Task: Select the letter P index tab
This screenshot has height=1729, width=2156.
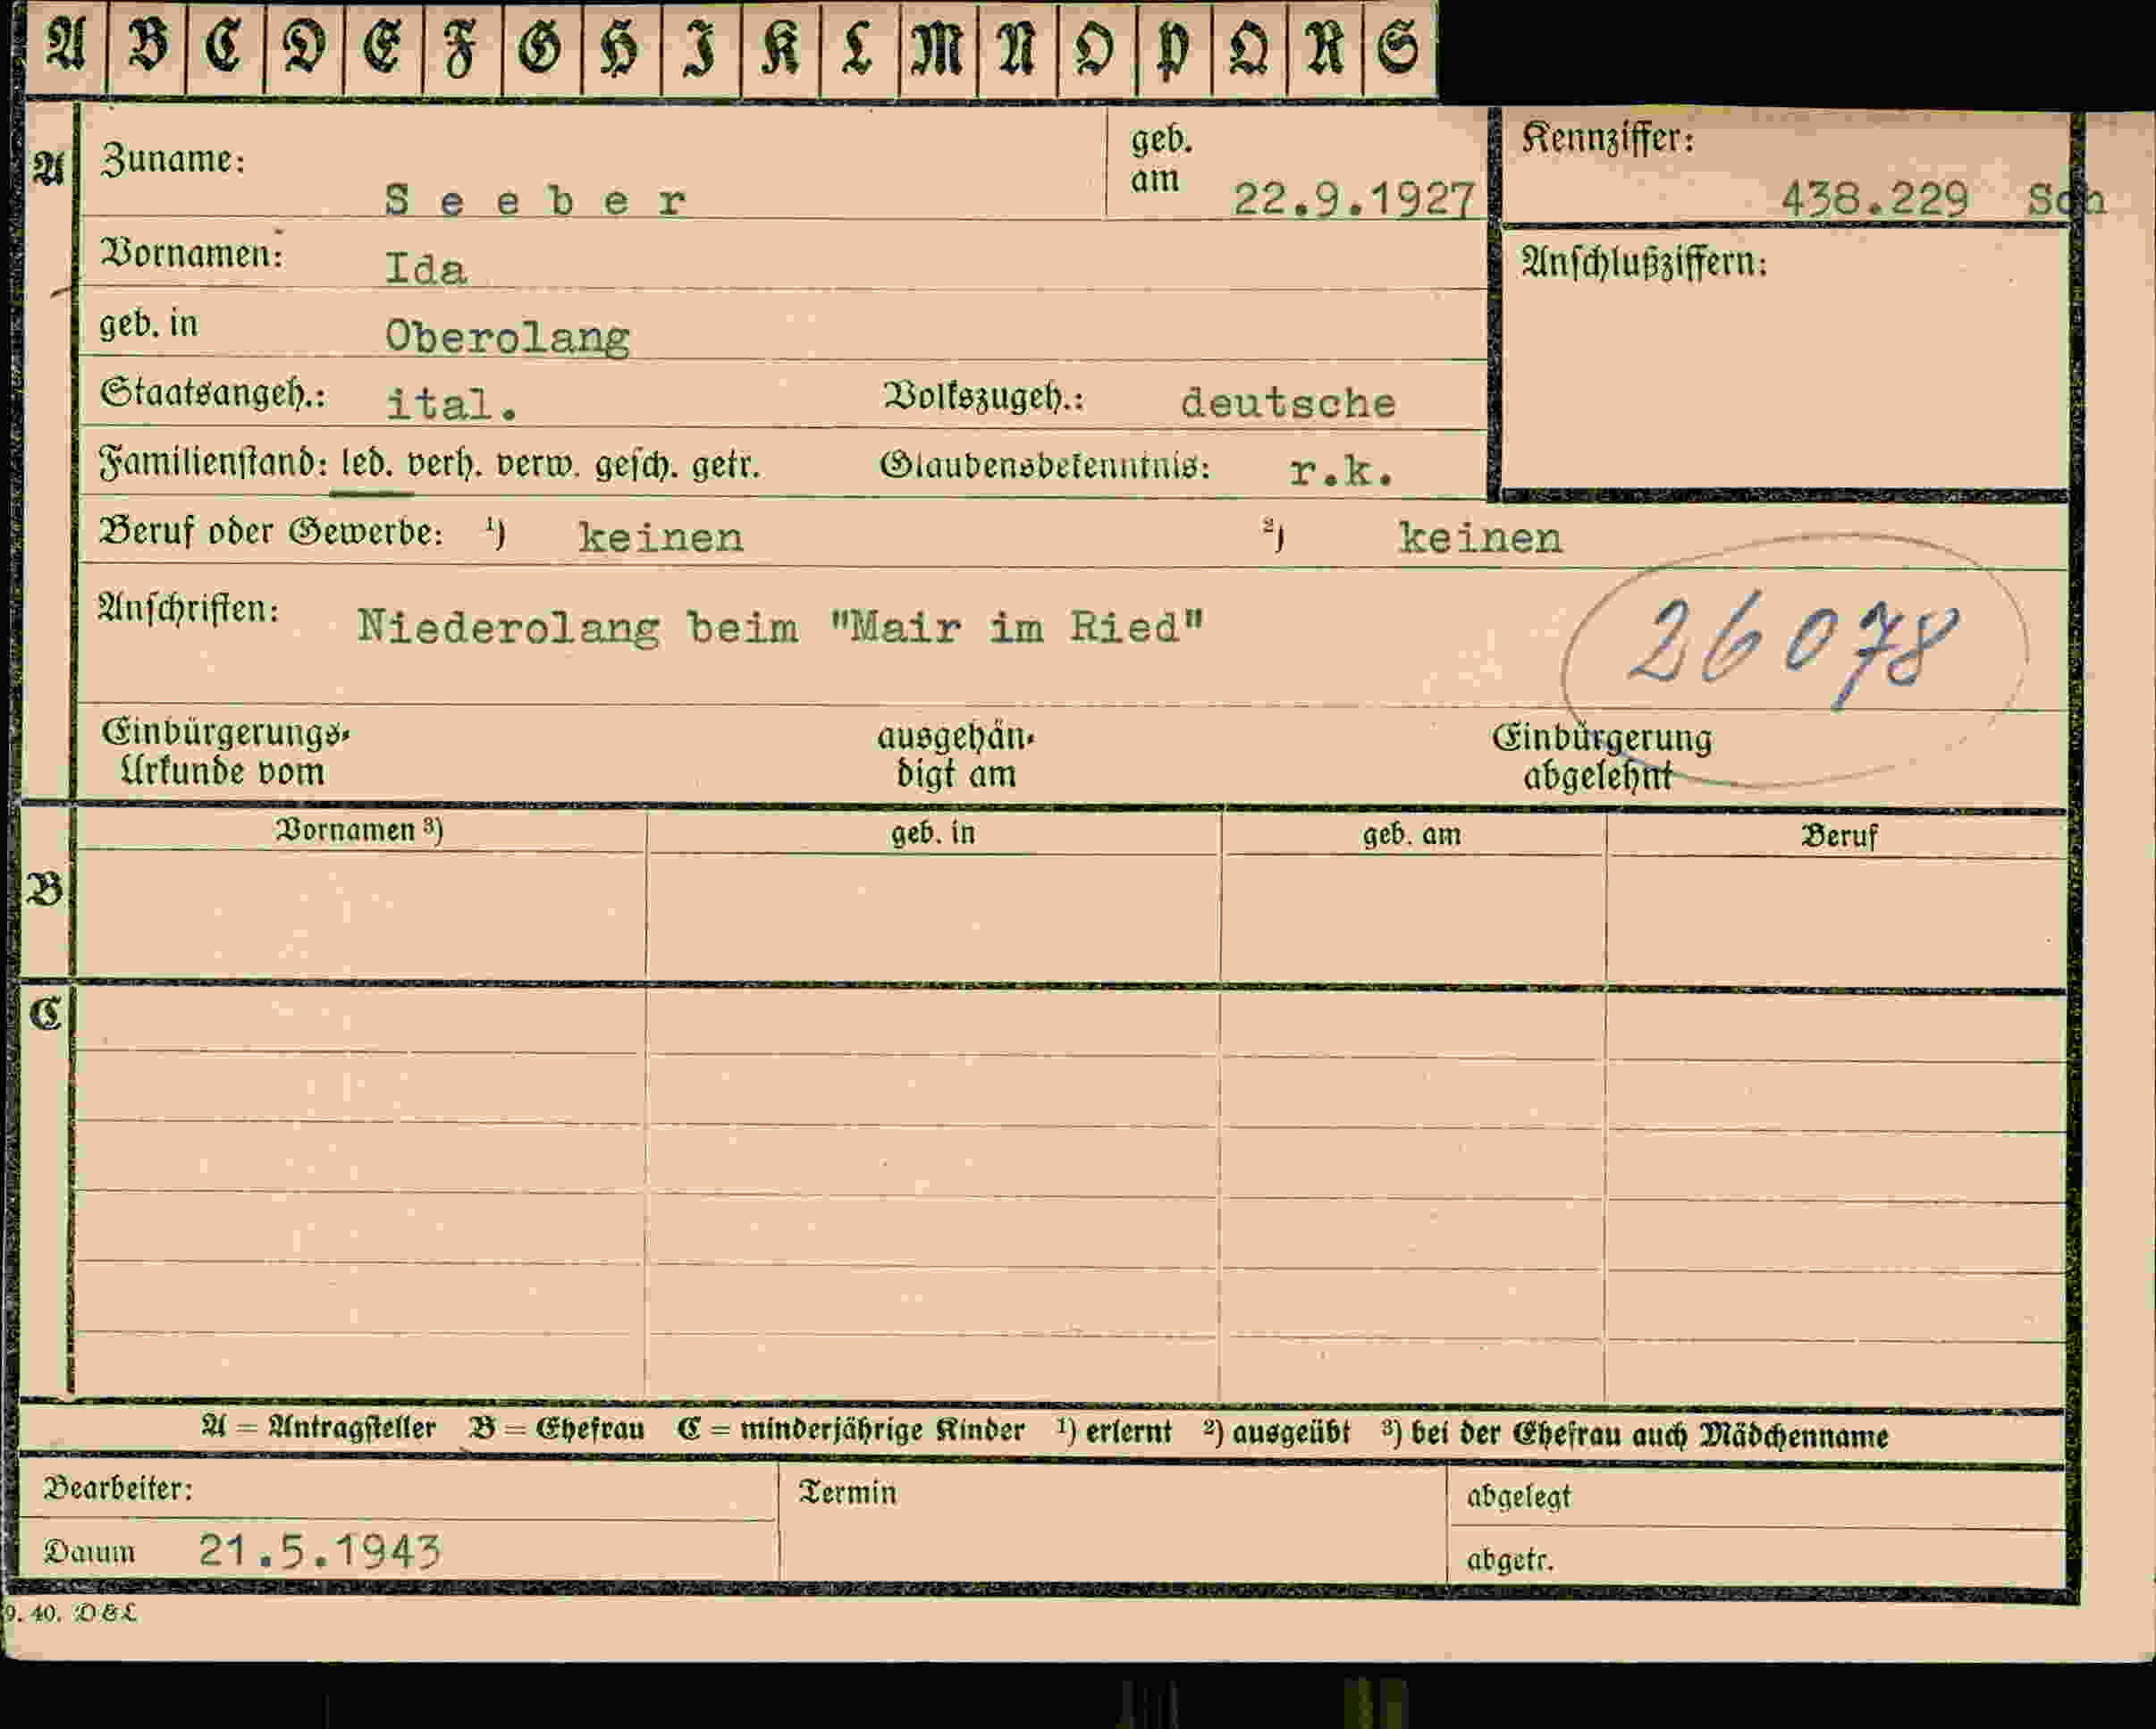Action: [x=1174, y=47]
